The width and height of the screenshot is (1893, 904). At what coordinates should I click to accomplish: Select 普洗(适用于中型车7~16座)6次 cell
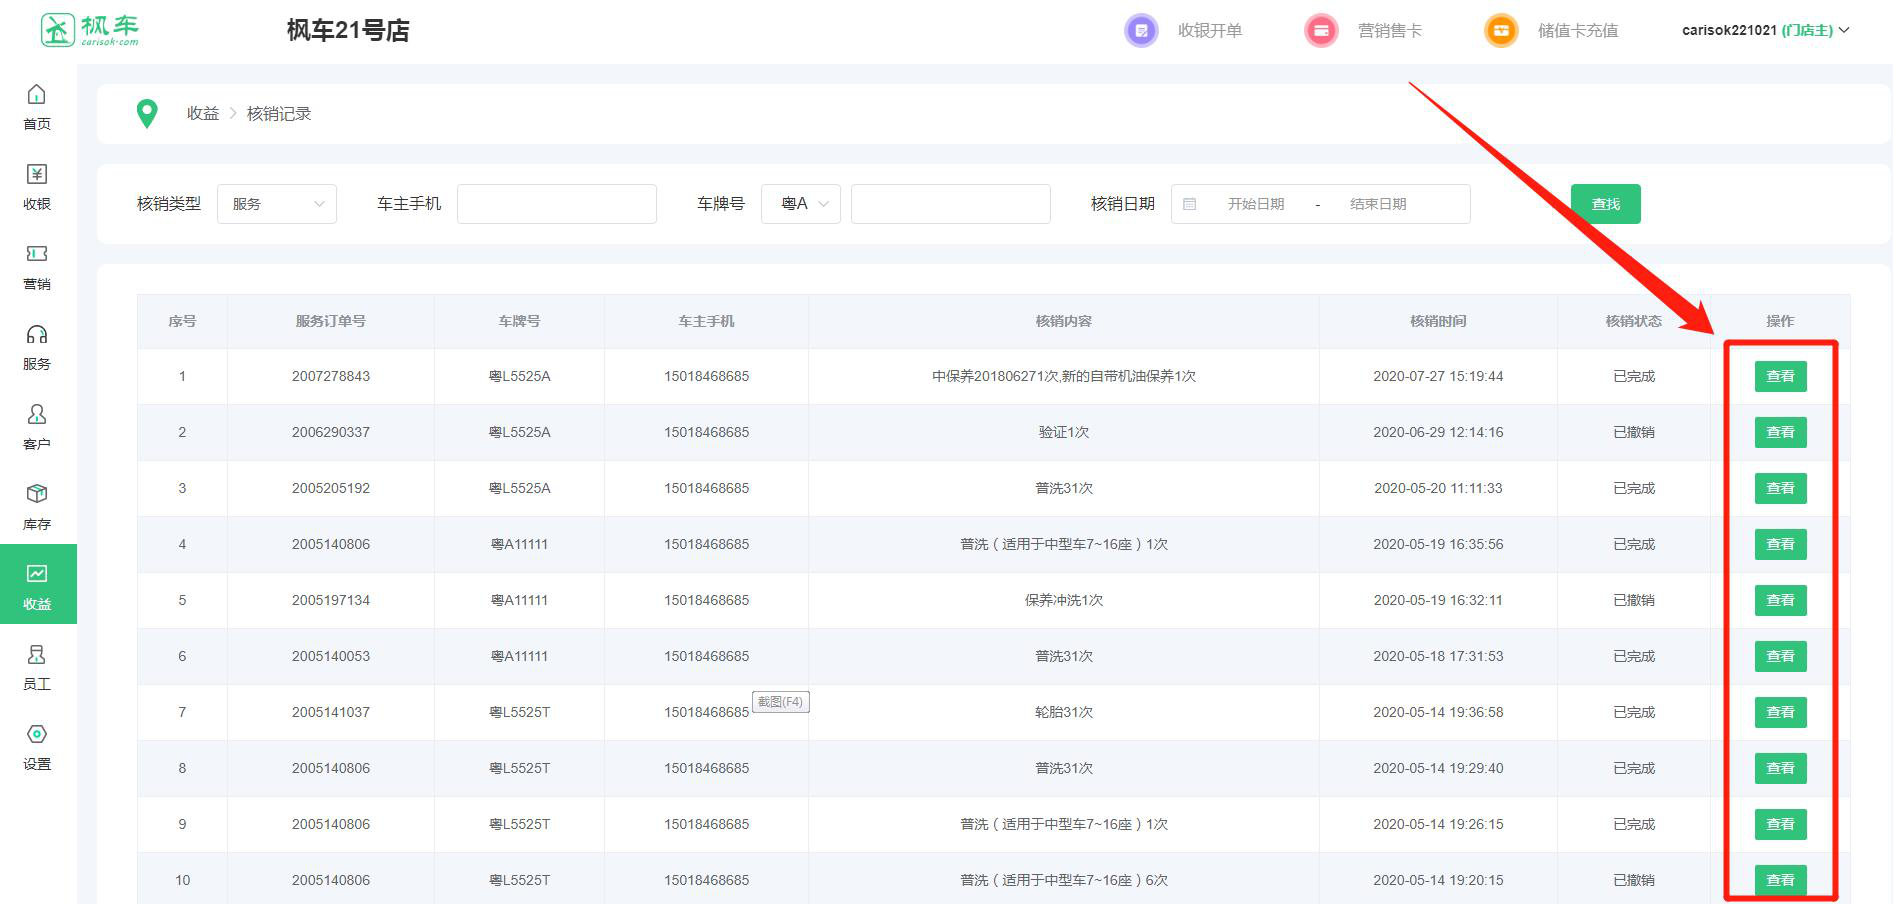pyautogui.click(x=1064, y=880)
